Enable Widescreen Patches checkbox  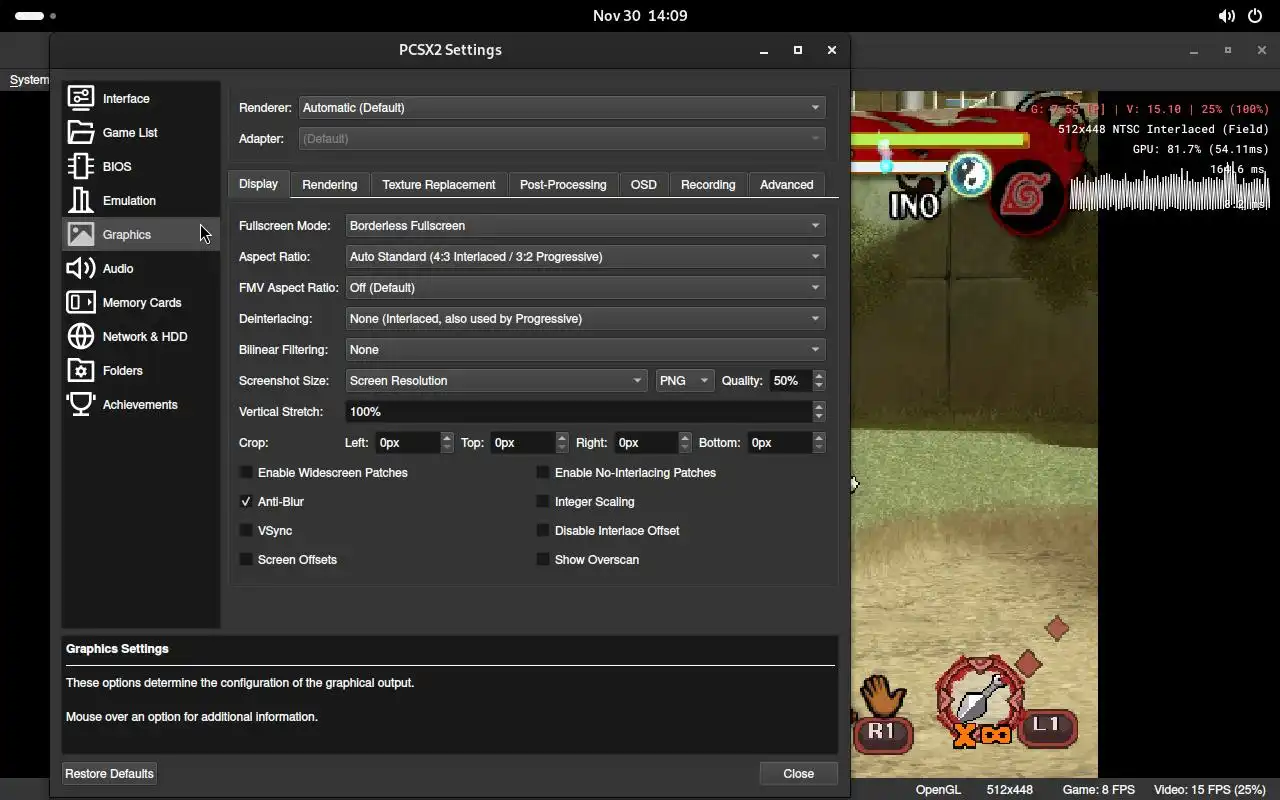(246, 472)
